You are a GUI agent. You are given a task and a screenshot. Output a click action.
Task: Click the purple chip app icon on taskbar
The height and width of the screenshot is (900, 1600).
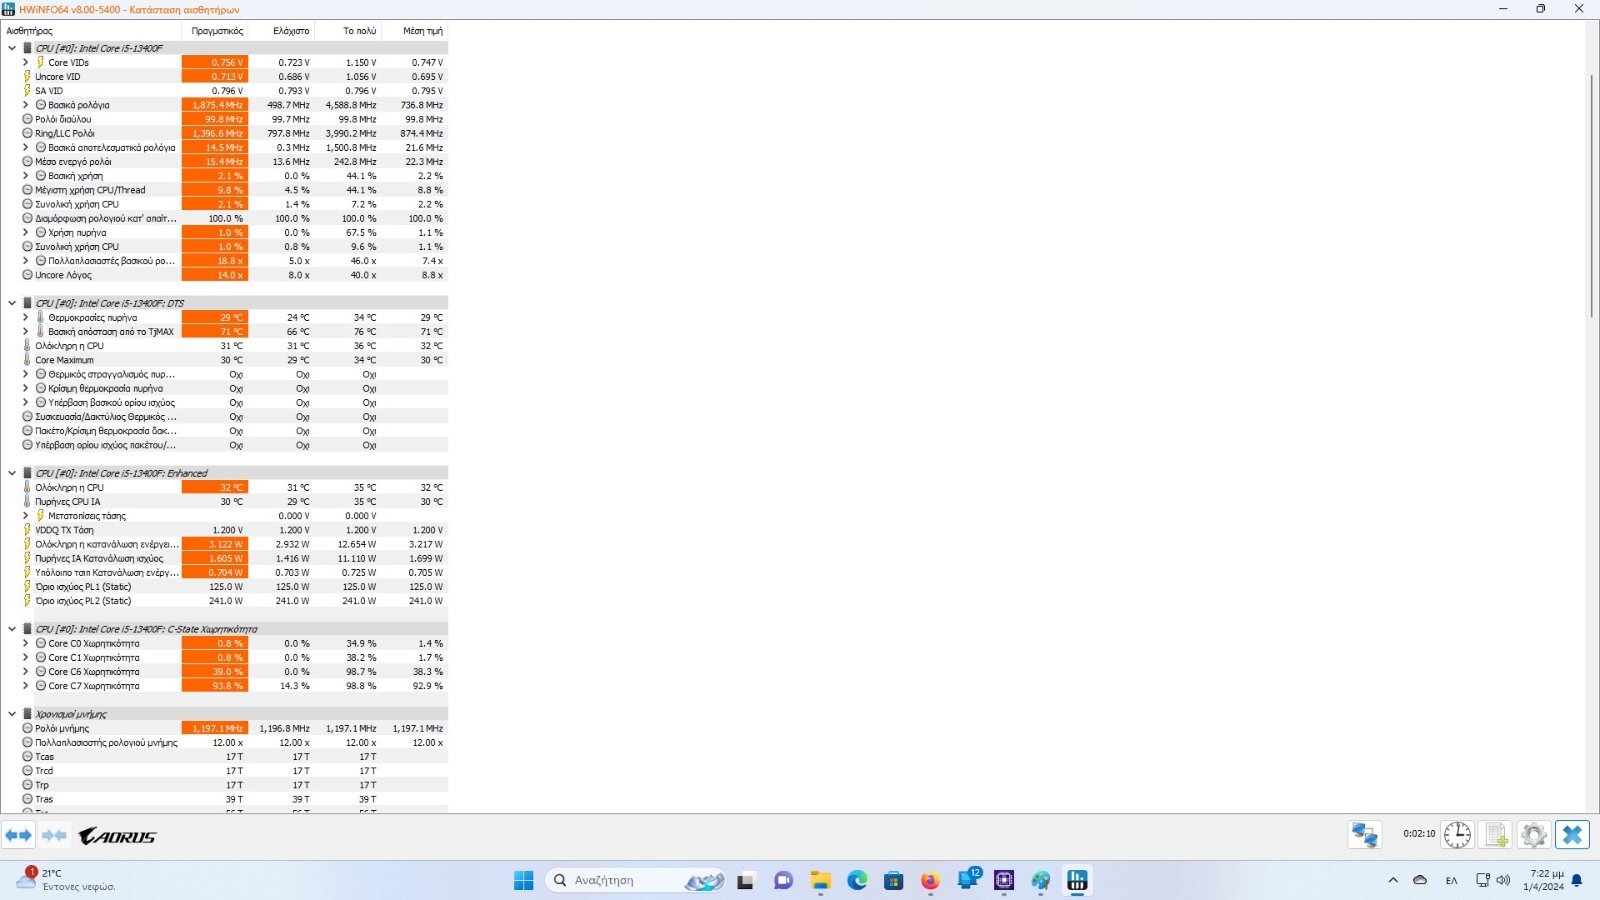pyautogui.click(x=1004, y=880)
